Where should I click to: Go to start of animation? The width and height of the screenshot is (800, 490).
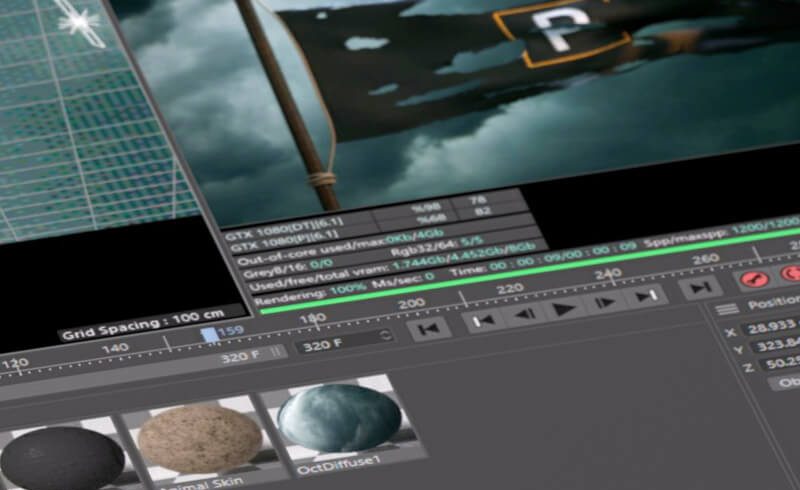point(429,329)
